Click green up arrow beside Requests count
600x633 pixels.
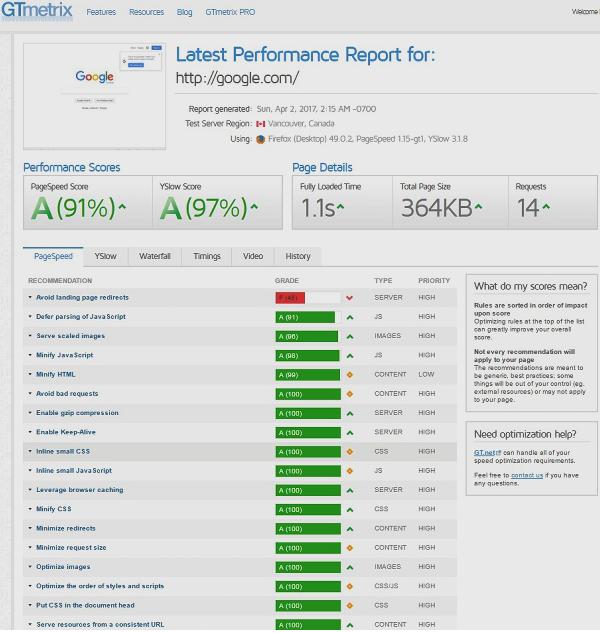point(546,207)
